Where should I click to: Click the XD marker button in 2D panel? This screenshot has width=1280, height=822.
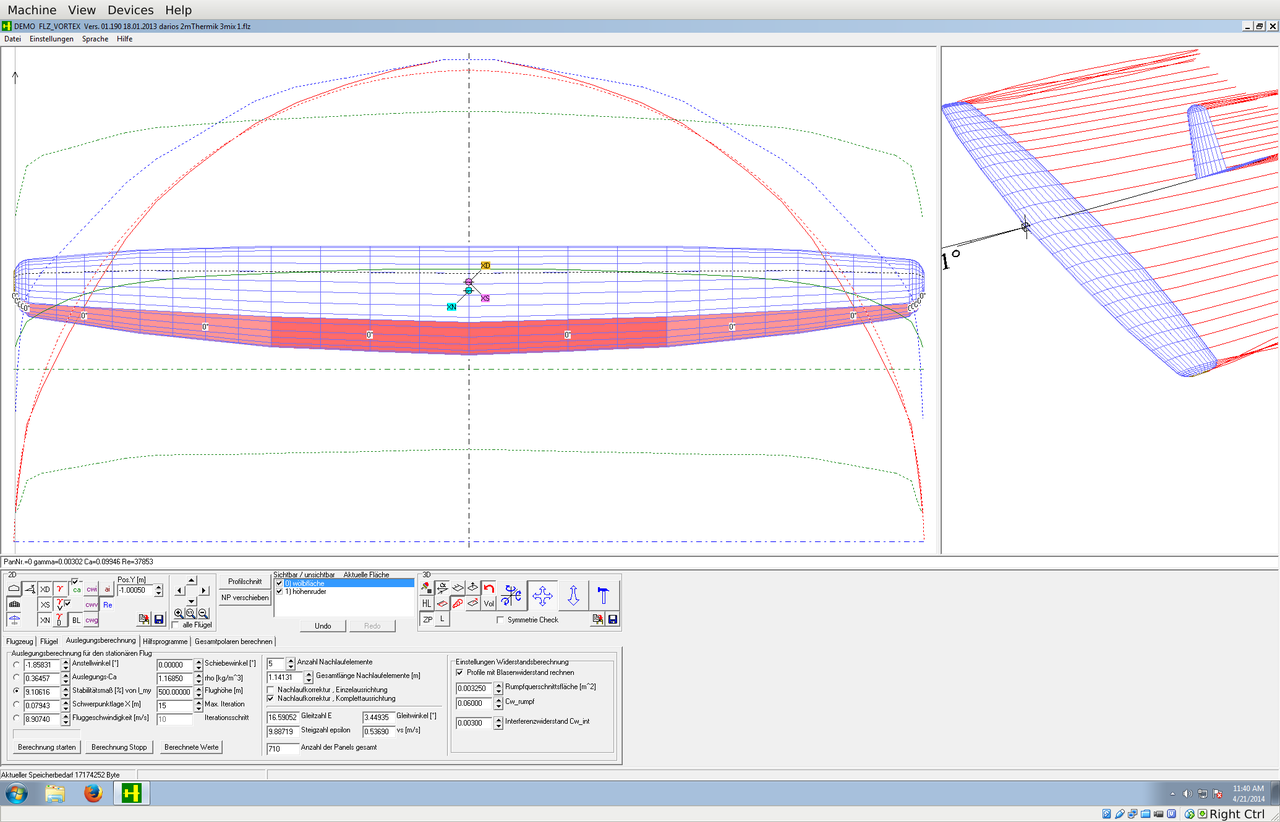click(45, 589)
